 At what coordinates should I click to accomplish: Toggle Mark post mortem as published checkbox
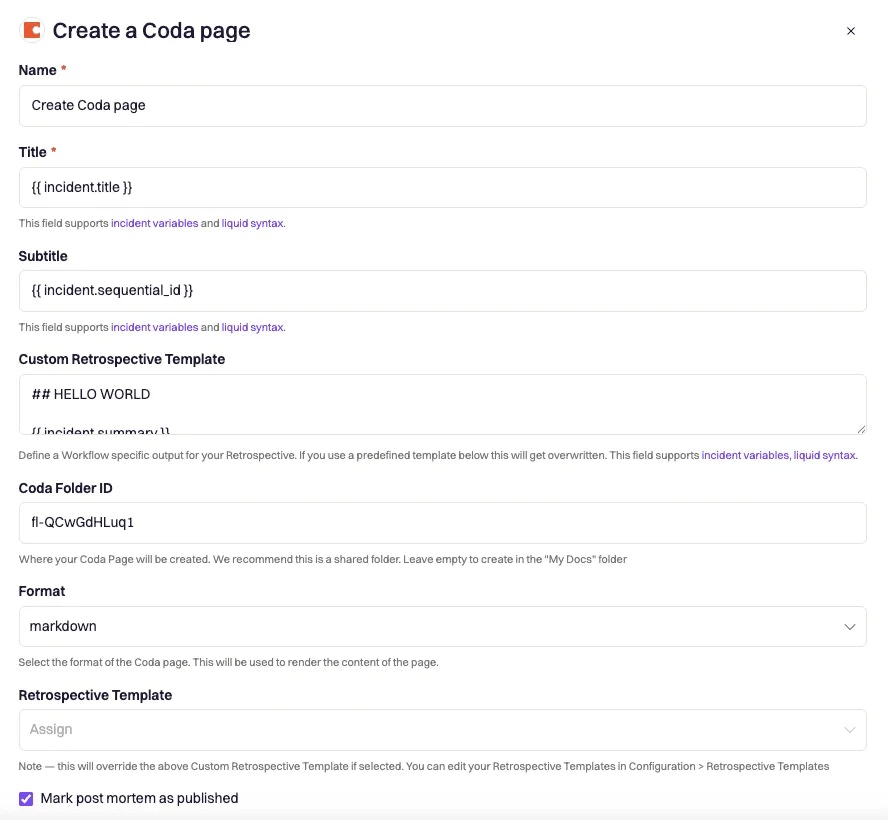[26, 798]
